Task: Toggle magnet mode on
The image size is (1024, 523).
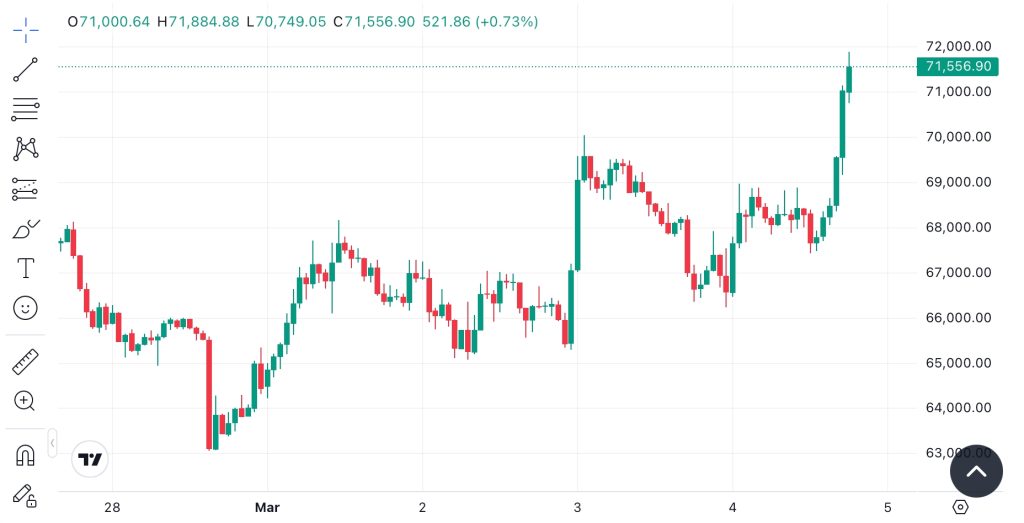Action: click(25, 455)
